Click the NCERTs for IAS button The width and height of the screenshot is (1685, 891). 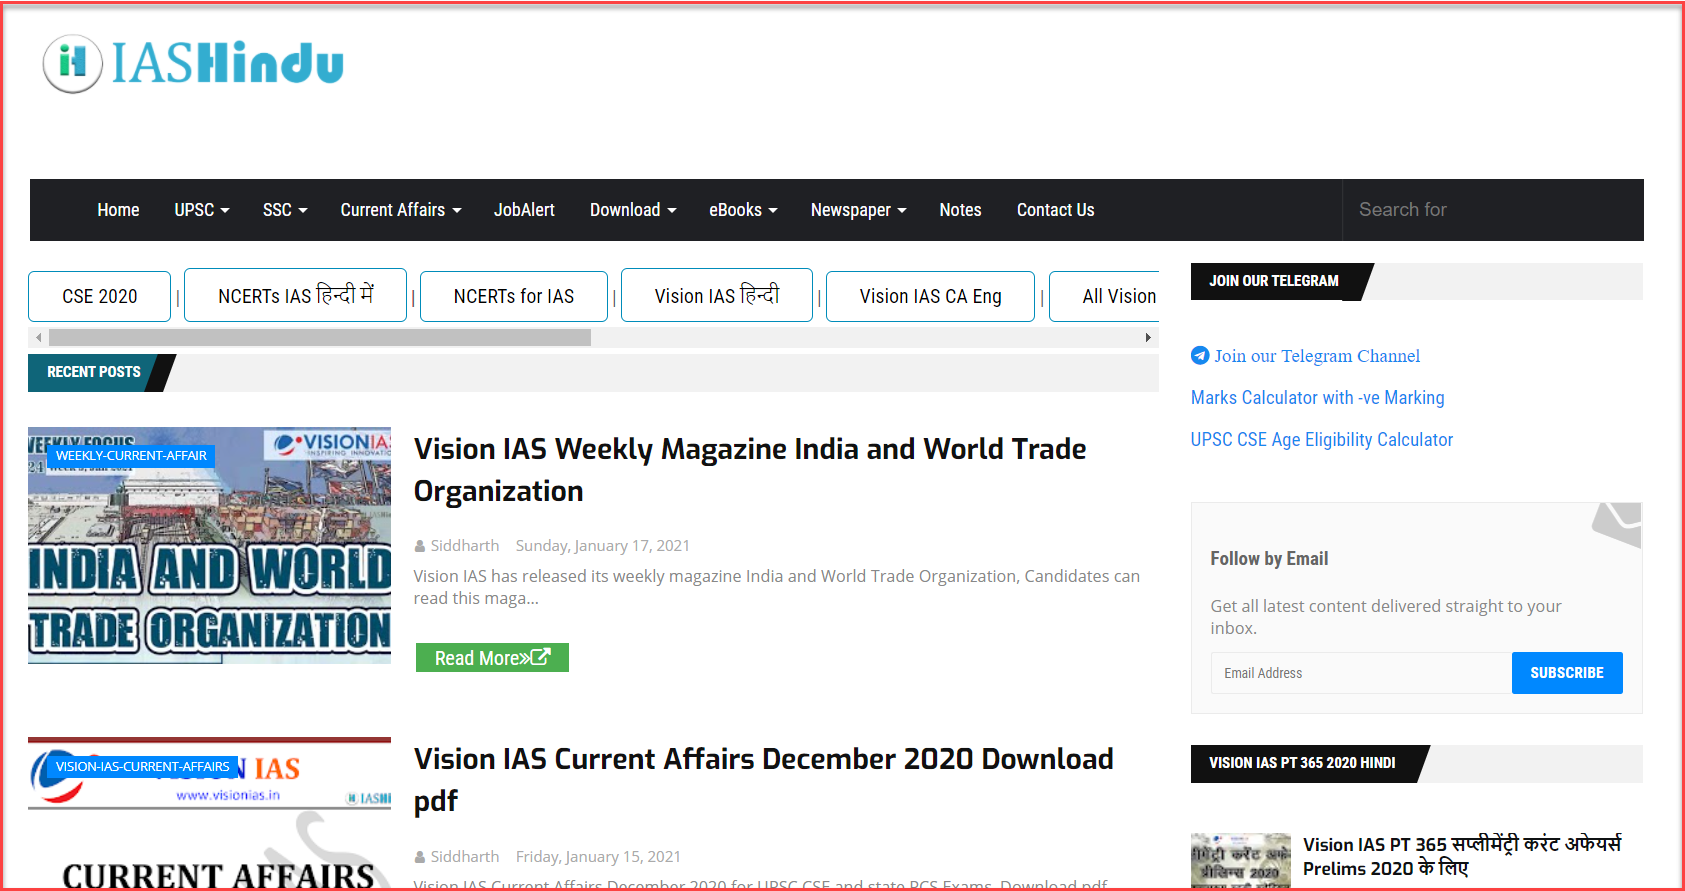point(514,296)
